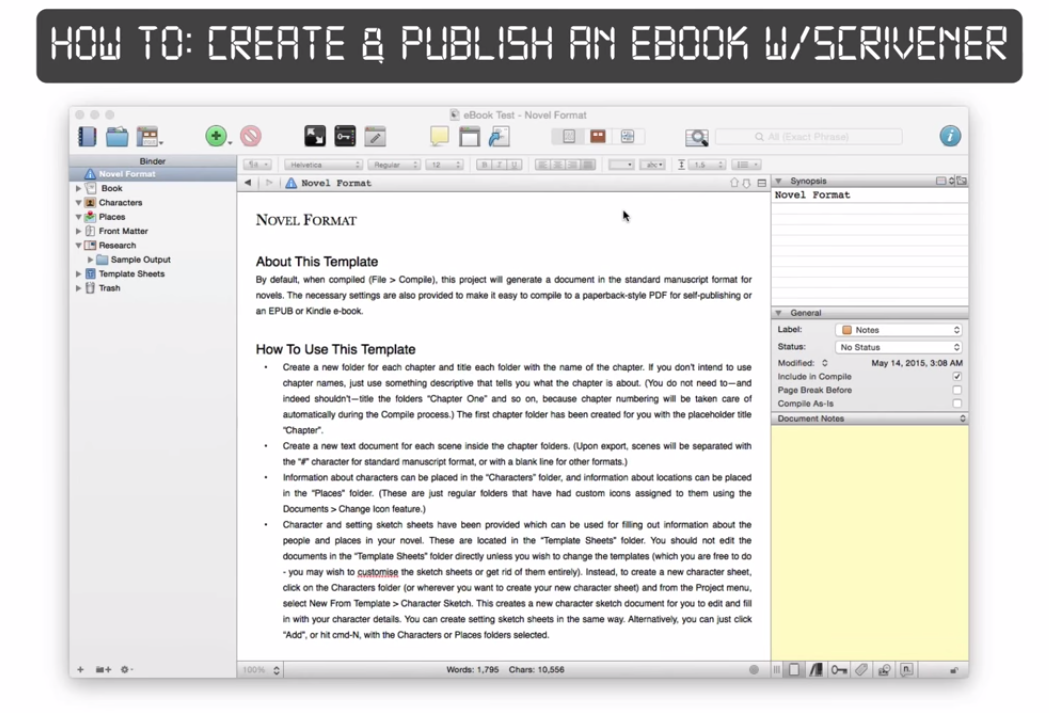Click the Compile export toolbar icon
Image resolution: width=1049 pixels, height=713 pixels.
coord(499,136)
